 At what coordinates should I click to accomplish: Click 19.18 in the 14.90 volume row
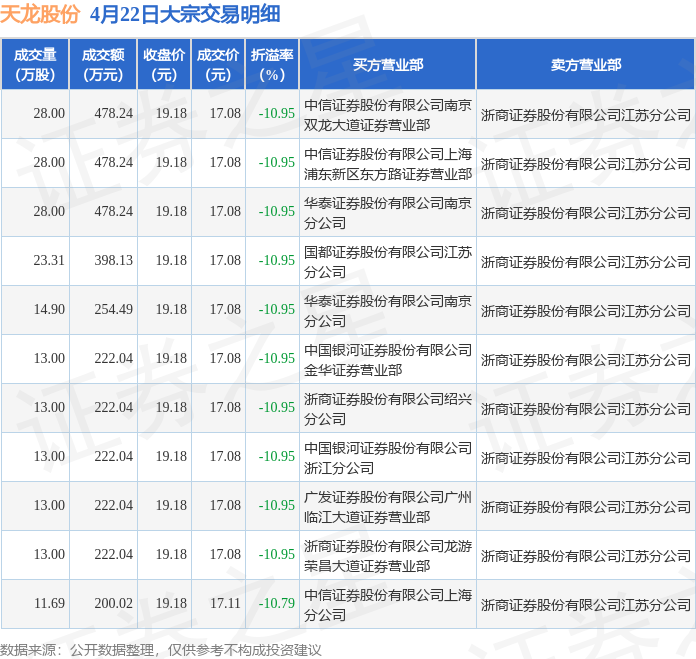(171, 309)
